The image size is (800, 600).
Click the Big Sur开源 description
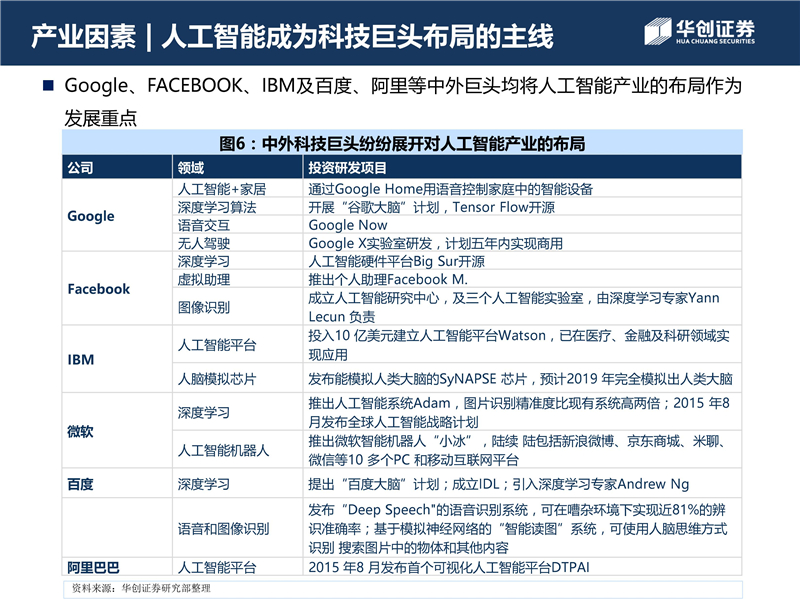(x=396, y=261)
